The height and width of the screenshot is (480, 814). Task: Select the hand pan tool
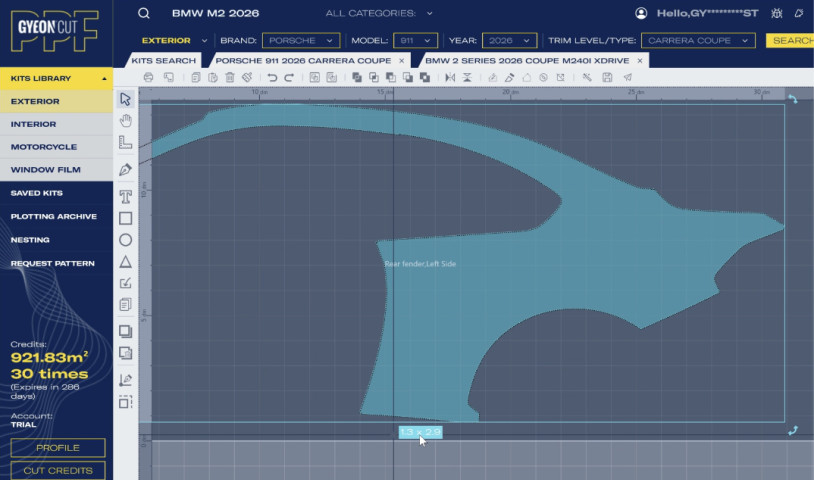(125, 120)
